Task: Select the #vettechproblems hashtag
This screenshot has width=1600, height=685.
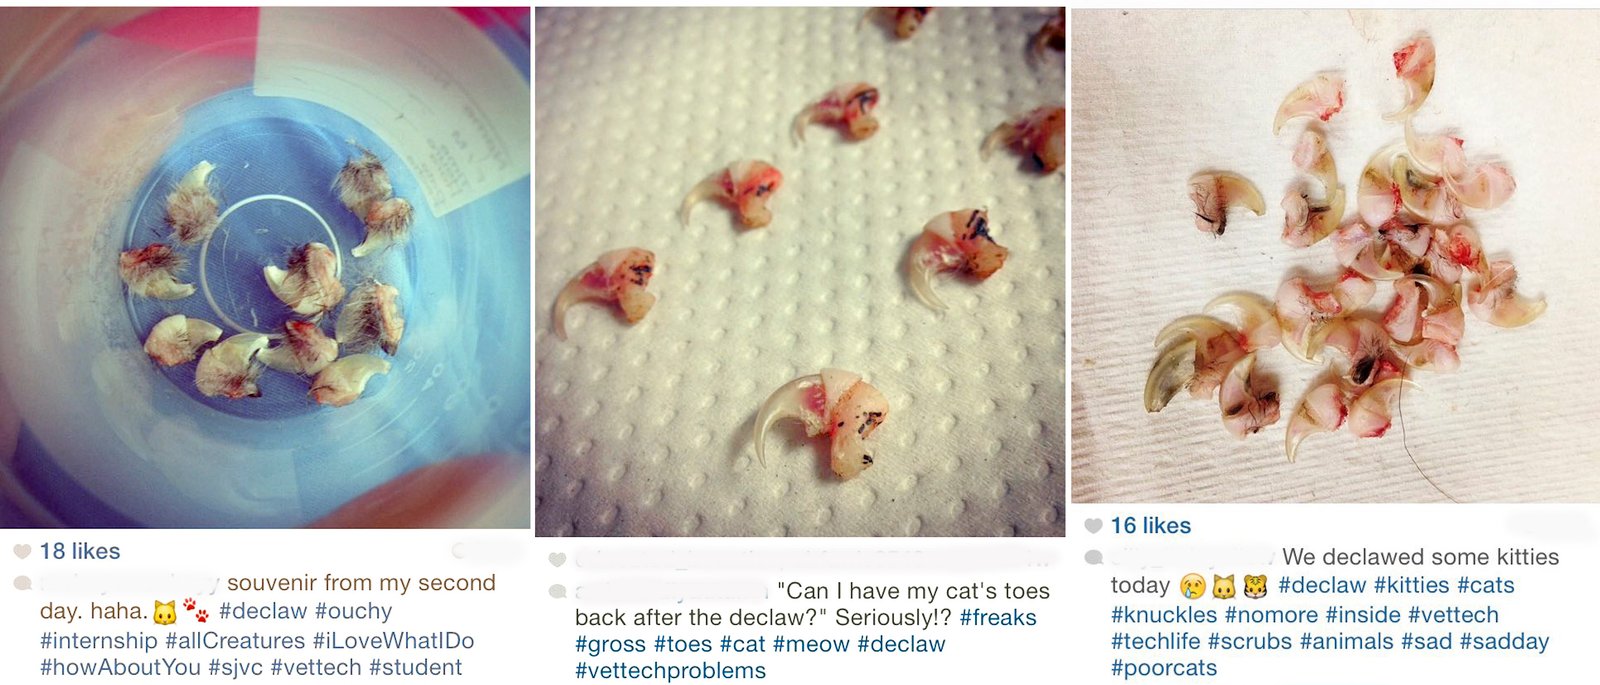Action: coord(670,671)
